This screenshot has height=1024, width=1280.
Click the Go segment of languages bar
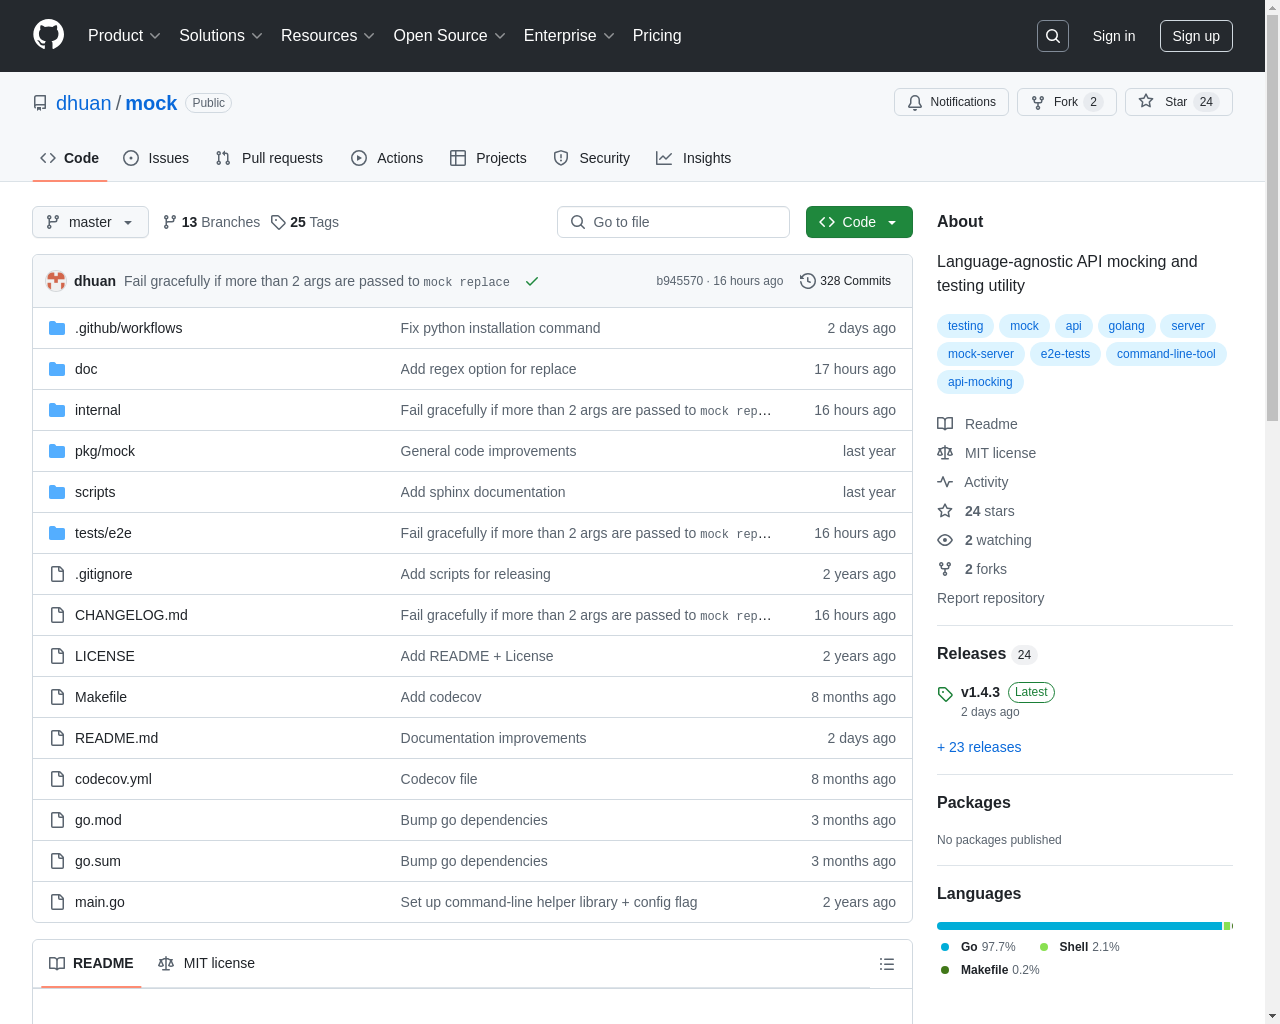pyautogui.click(x=1079, y=926)
